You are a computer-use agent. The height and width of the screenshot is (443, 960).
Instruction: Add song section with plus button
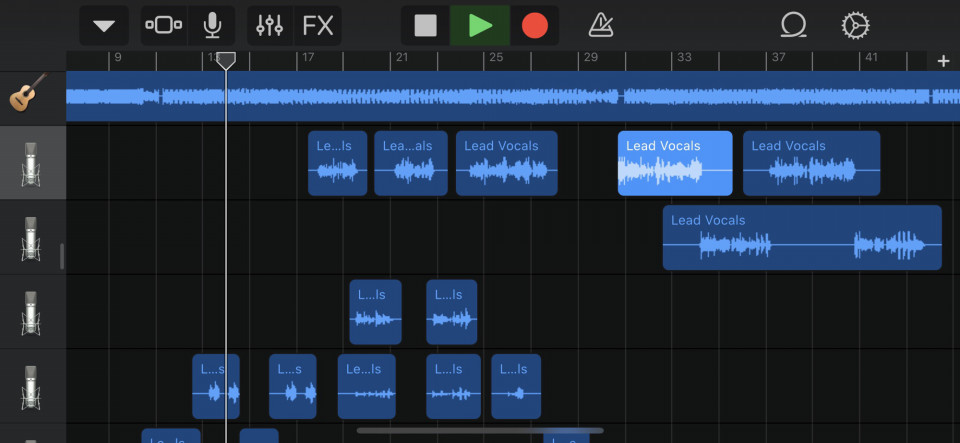(943, 61)
